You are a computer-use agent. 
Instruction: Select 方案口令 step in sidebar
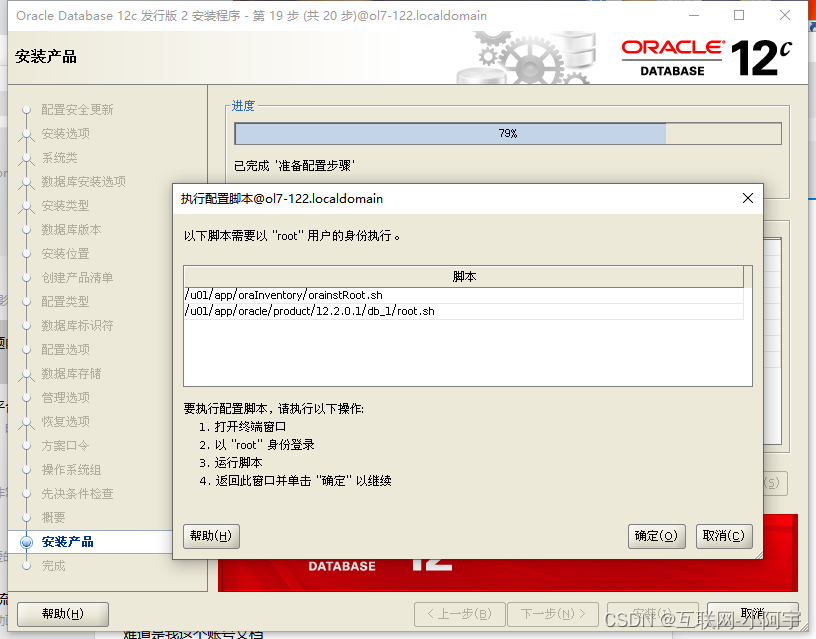(x=66, y=446)
